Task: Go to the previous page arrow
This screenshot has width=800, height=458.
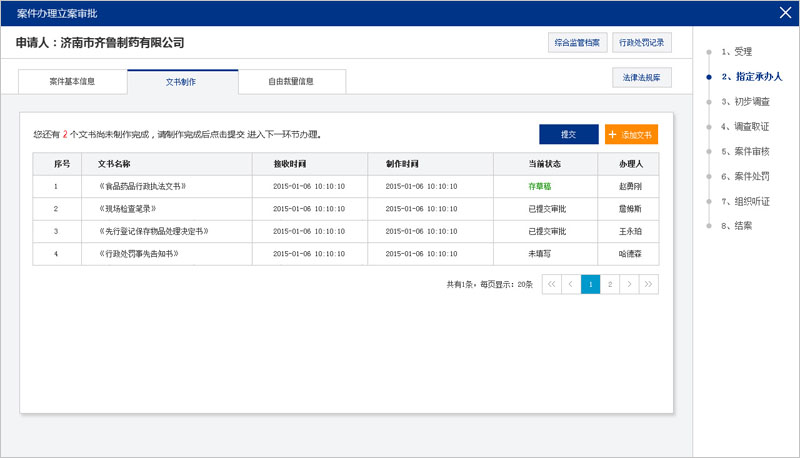Action: tap(571, 284)
